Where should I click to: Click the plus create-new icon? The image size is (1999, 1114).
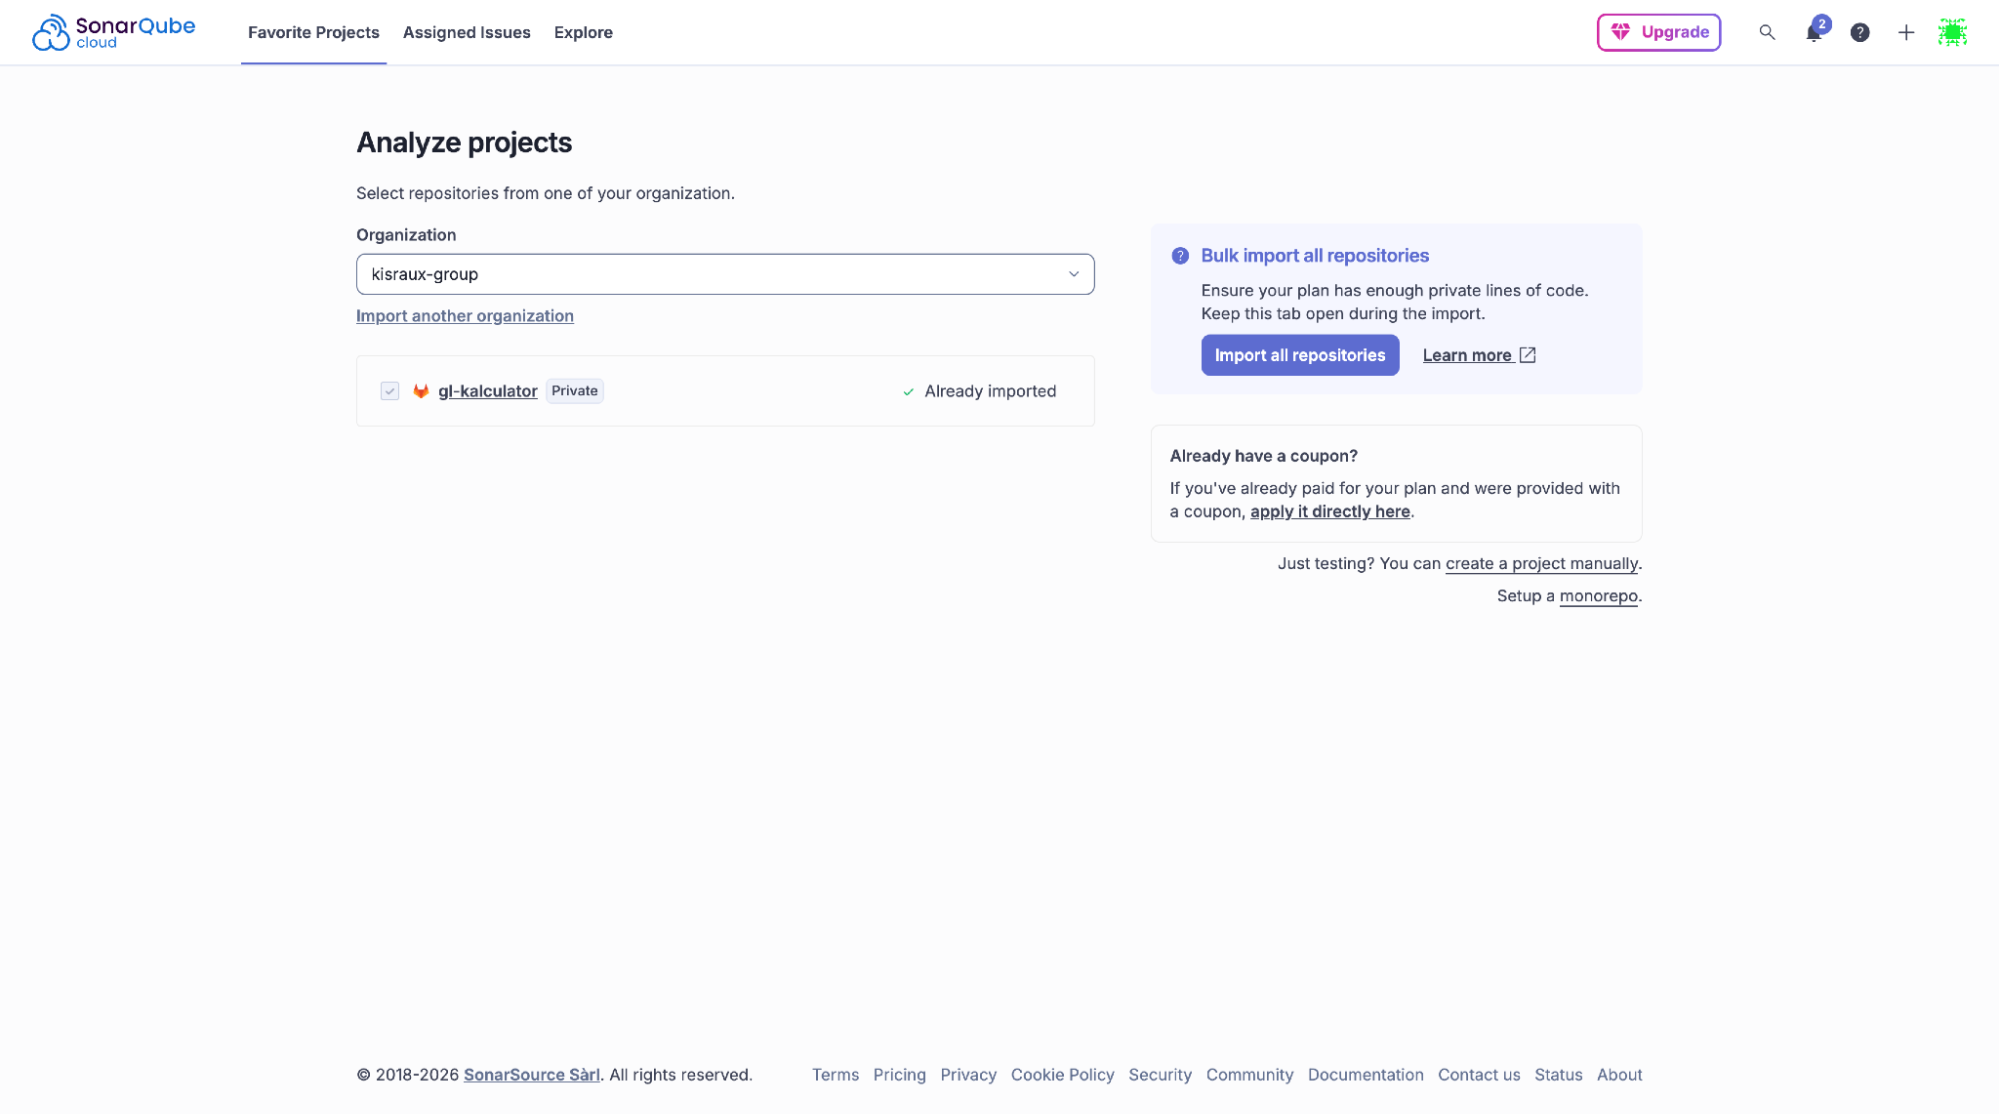coord(1906,32)
